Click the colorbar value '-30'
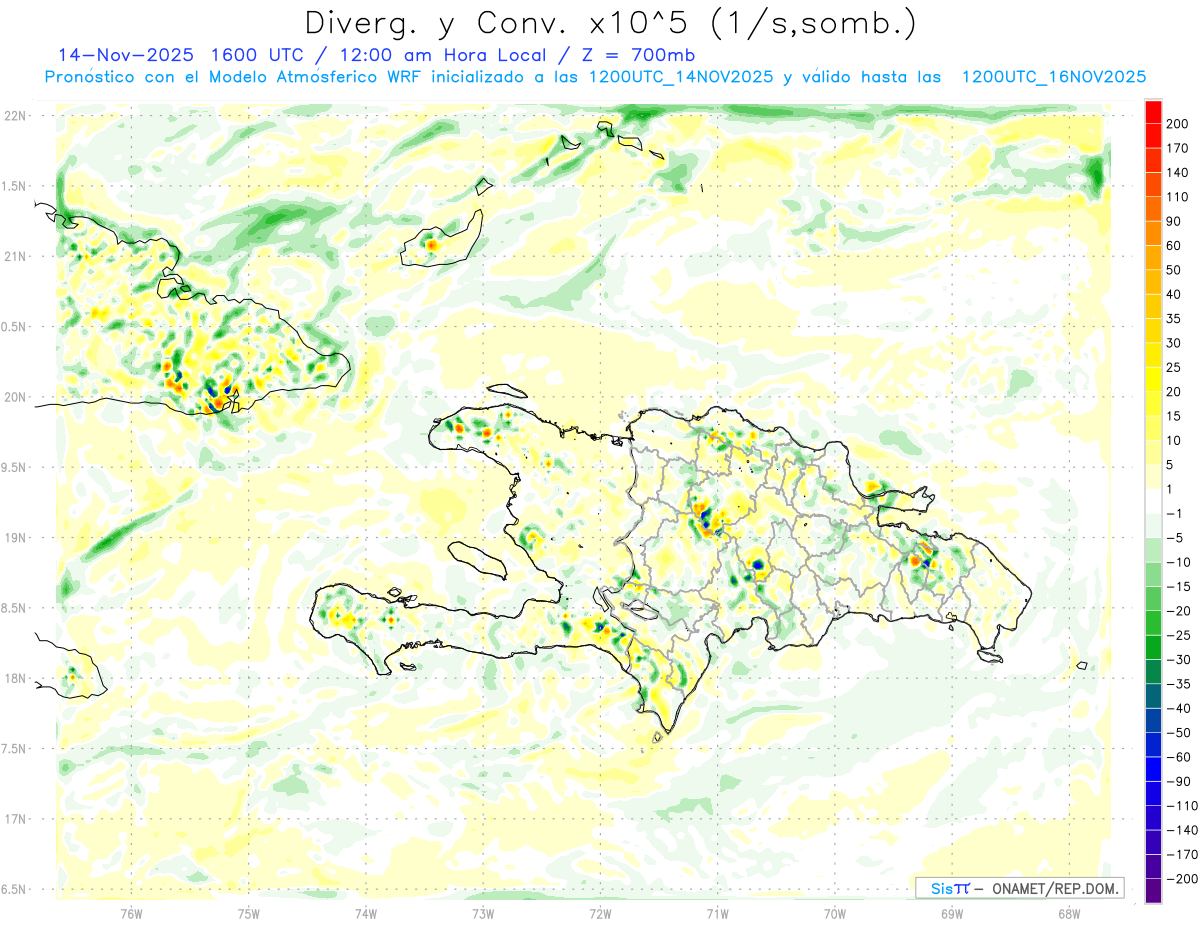1200x927 pixels. pyautogui.click(x=1178, y=660)
